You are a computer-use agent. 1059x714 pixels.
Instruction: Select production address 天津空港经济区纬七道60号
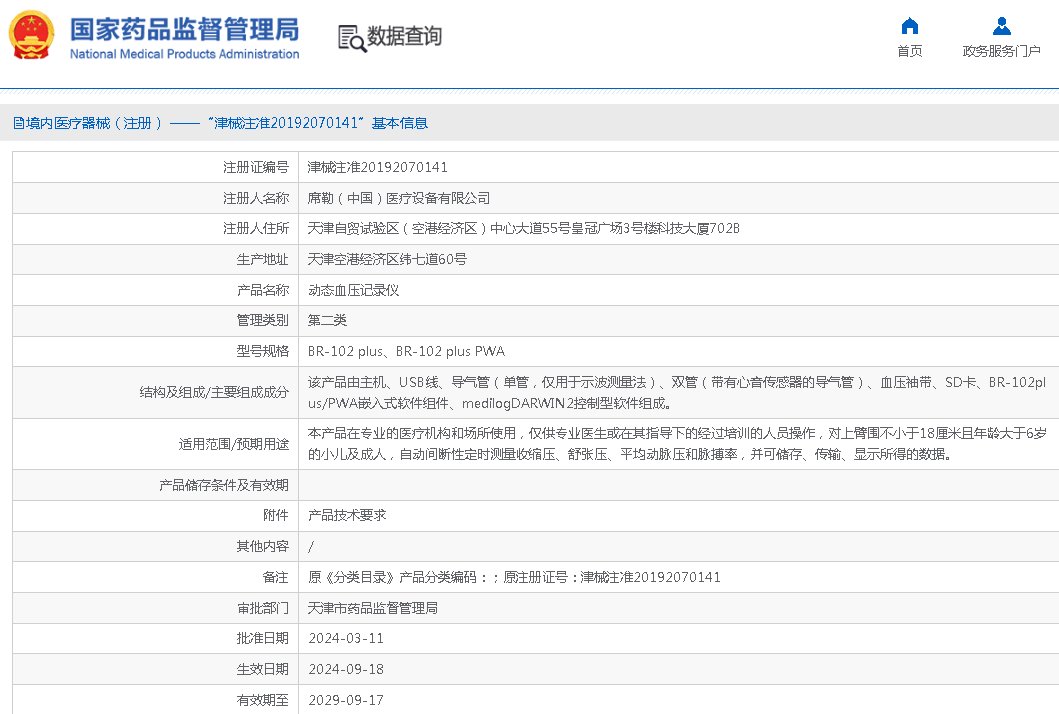click(x=387, y=259)
